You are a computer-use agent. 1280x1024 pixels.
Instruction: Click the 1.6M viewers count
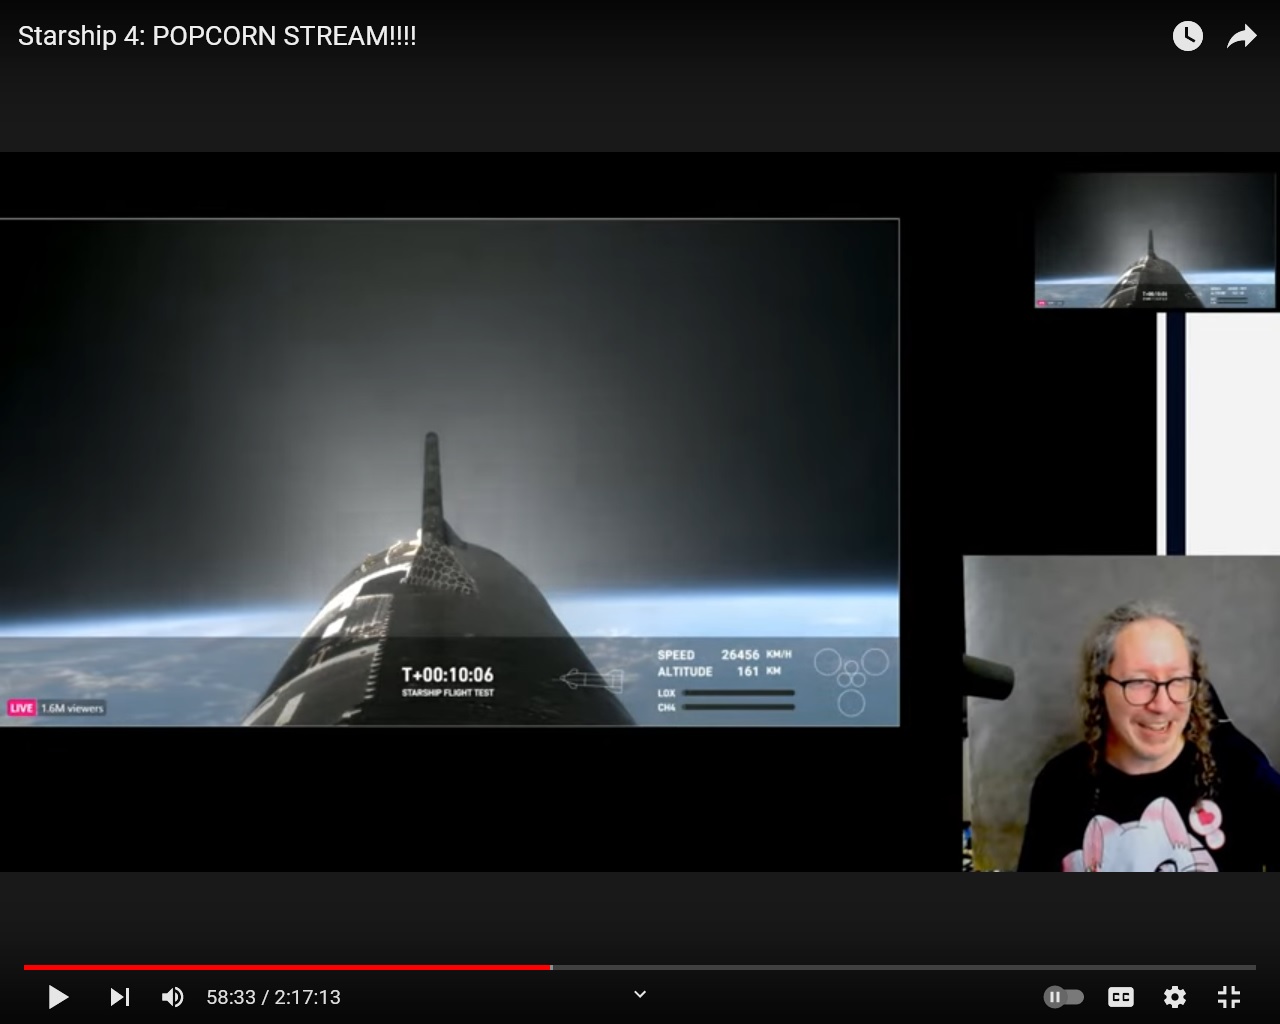click(72, 708)
